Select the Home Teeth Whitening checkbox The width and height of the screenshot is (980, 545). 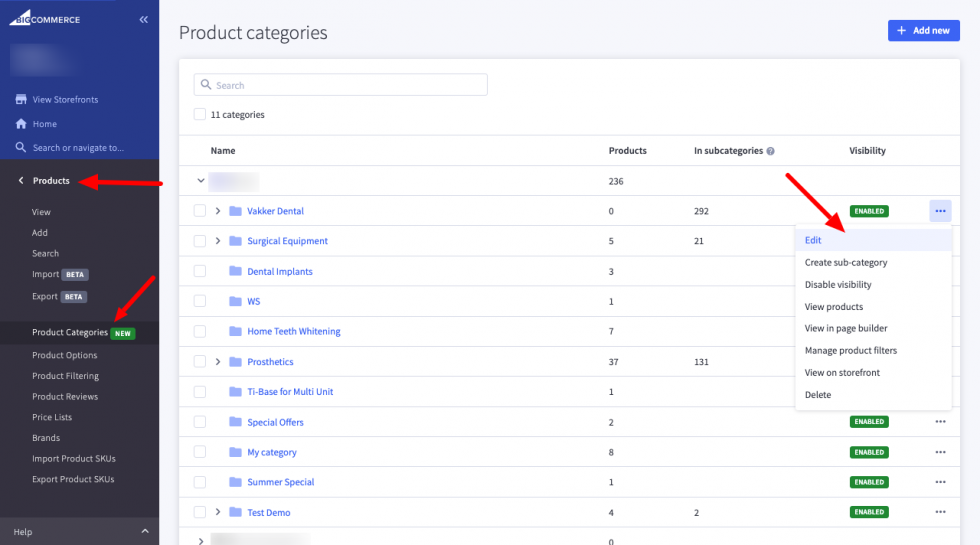point(200,331)
